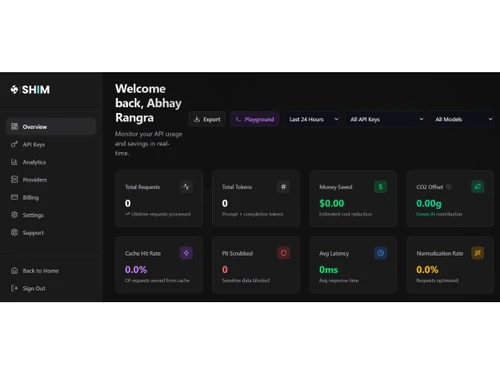Click the Settings gear icon
The width and height of the screenshot is (500, 375).
(14, 215)
